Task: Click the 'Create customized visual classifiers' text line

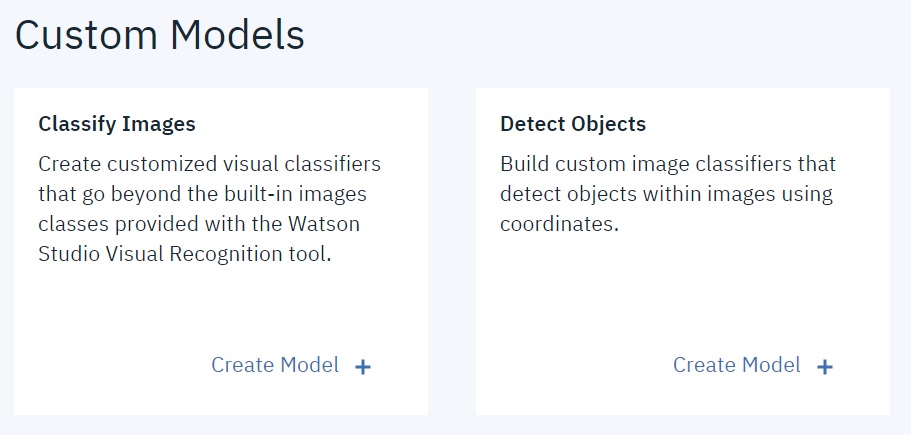Action: [209, 163]
